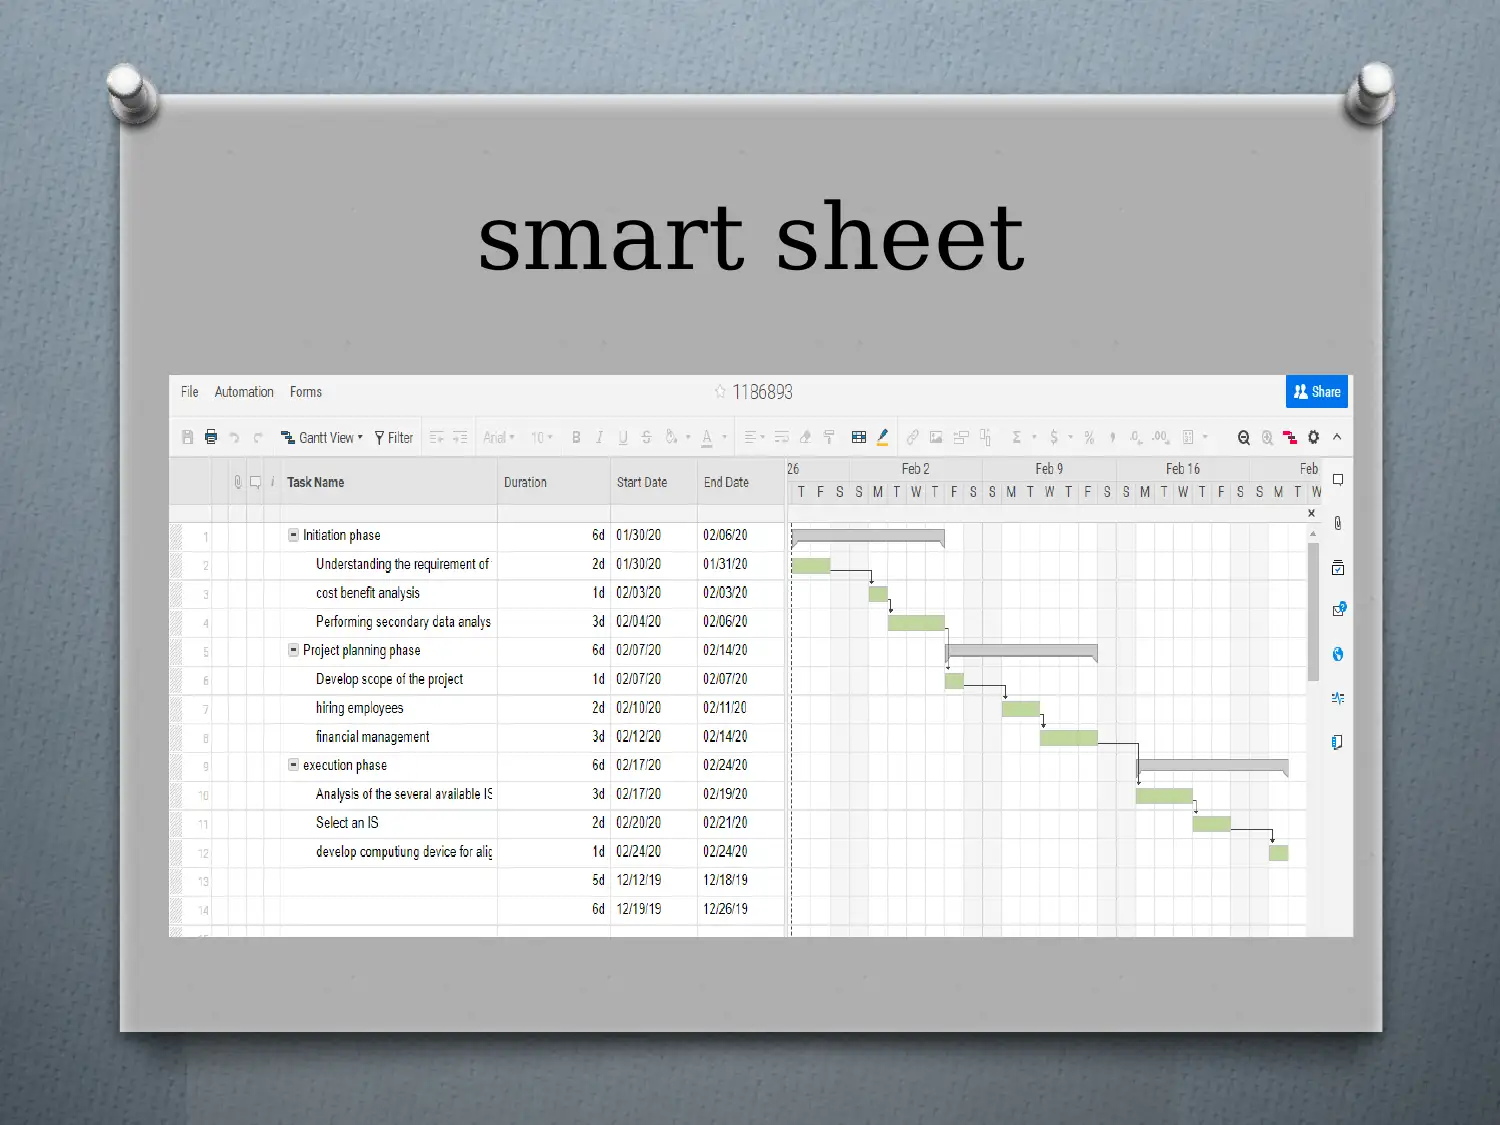Open the attachments paperclip in right sidebar

point(1338,523)
